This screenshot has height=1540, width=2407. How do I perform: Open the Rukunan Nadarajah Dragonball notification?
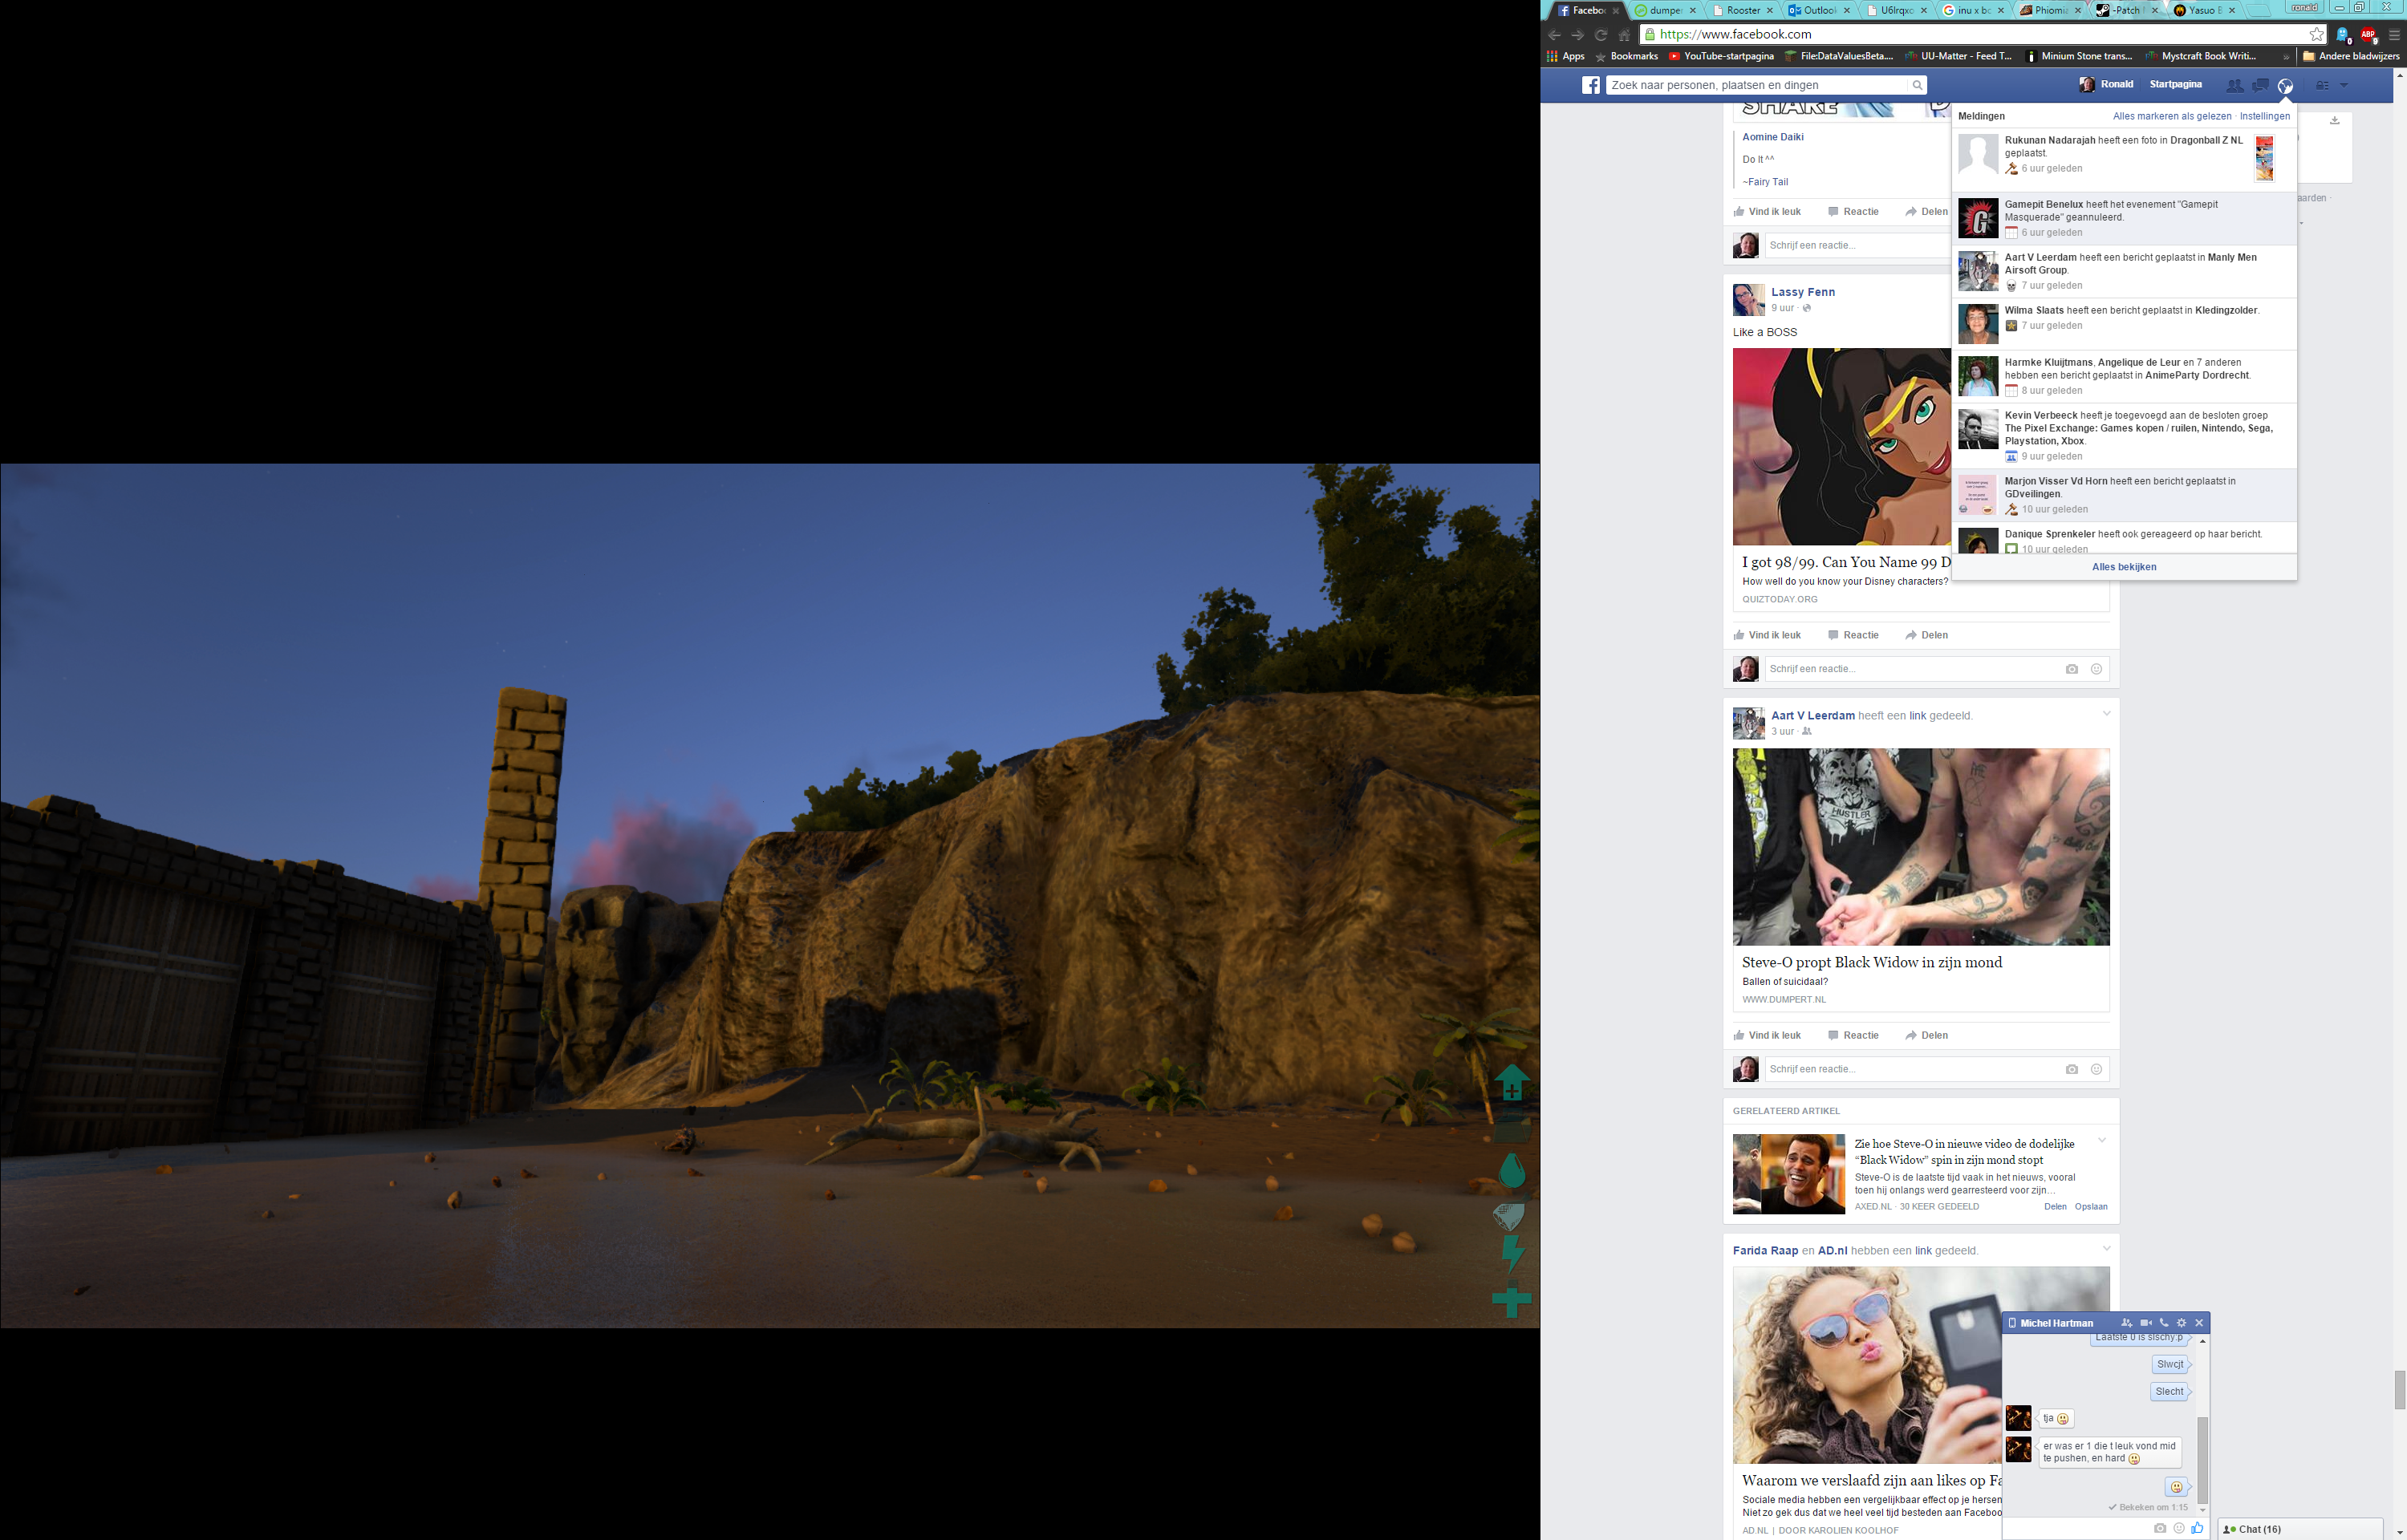click(2124, 159)
